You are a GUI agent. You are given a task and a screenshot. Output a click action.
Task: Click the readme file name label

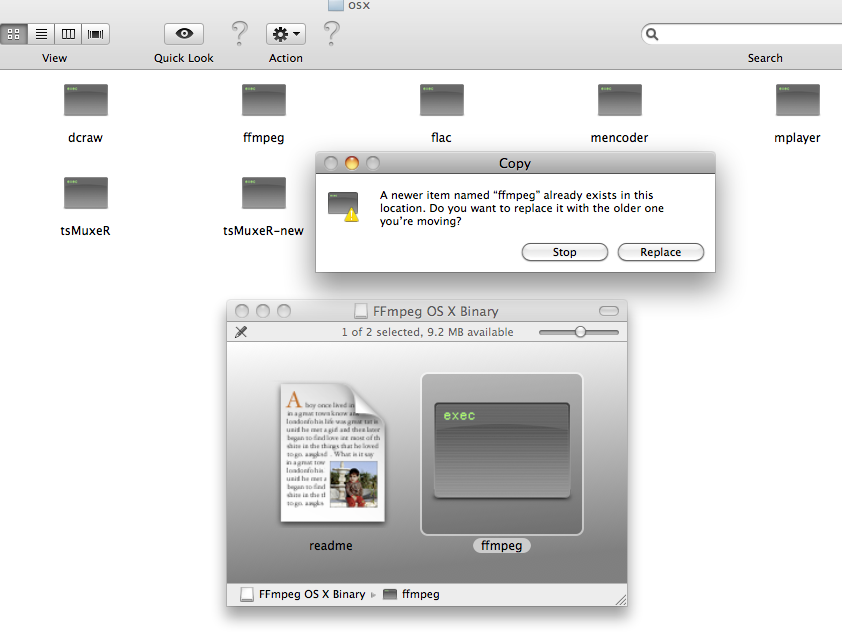(331, 546)
